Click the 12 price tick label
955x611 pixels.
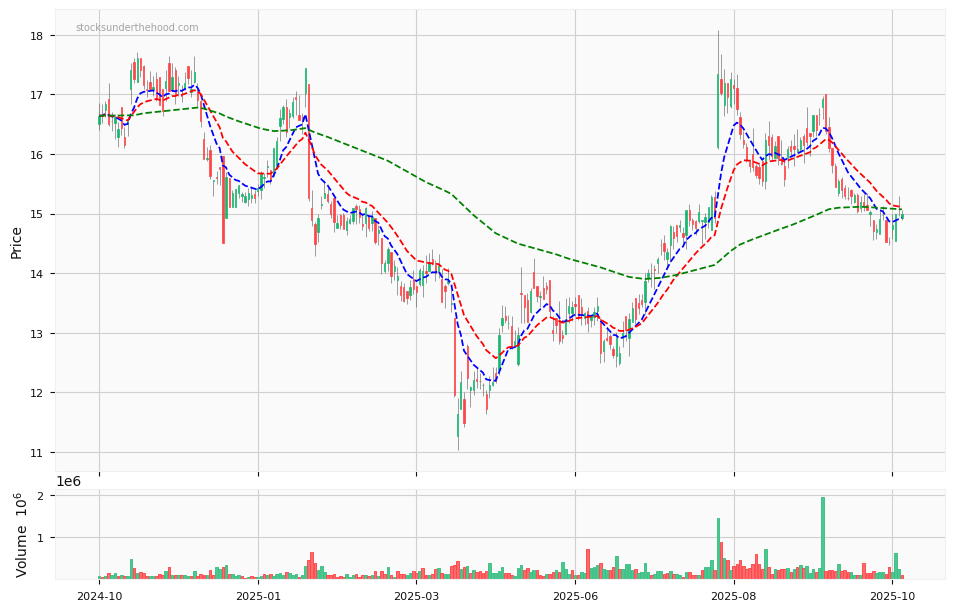point(37,393)
